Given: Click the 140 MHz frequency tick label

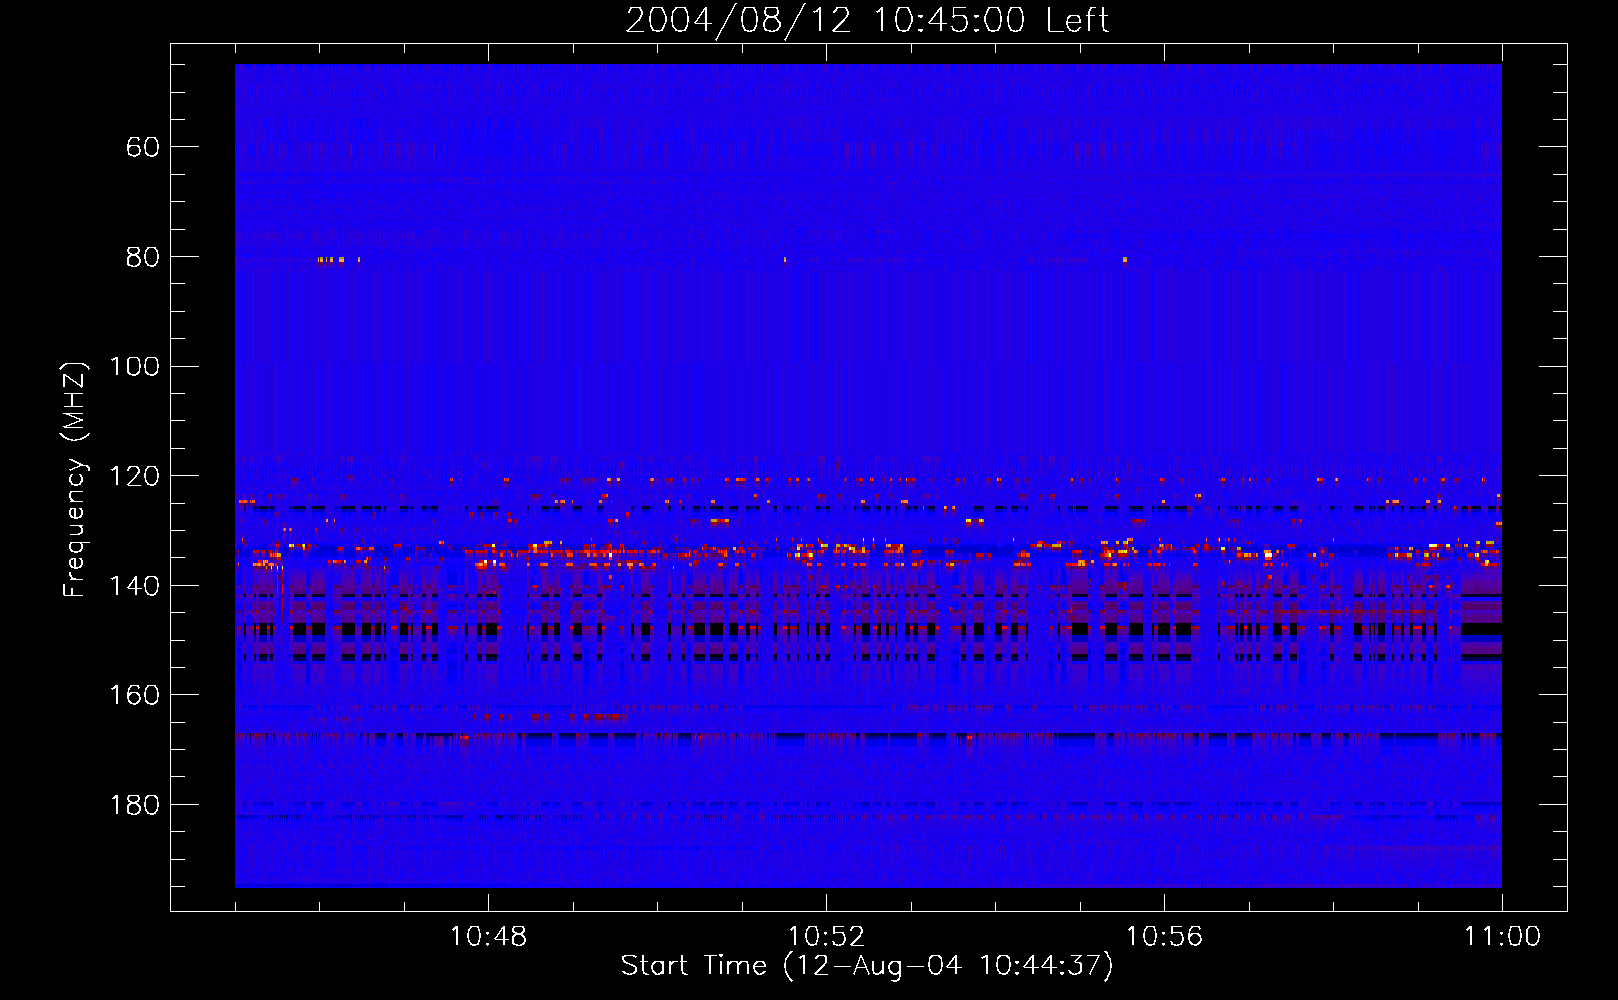Looking at the screenshot, I should tap(134, 586).
